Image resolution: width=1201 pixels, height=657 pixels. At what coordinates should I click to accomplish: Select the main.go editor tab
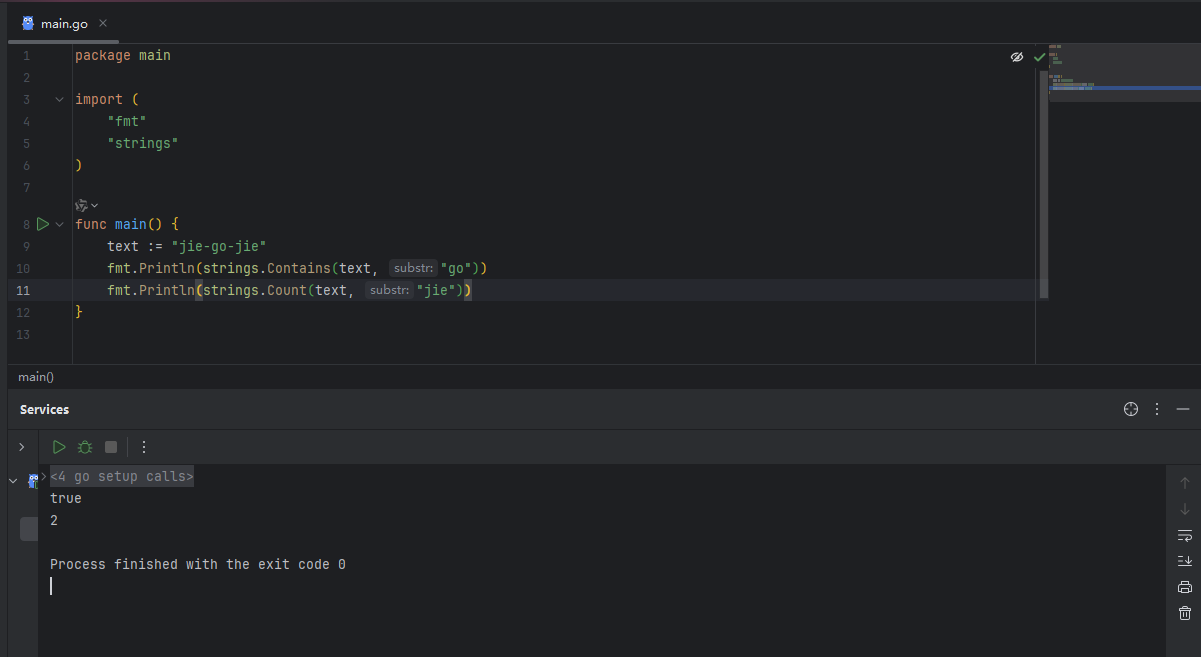point(66,23)
